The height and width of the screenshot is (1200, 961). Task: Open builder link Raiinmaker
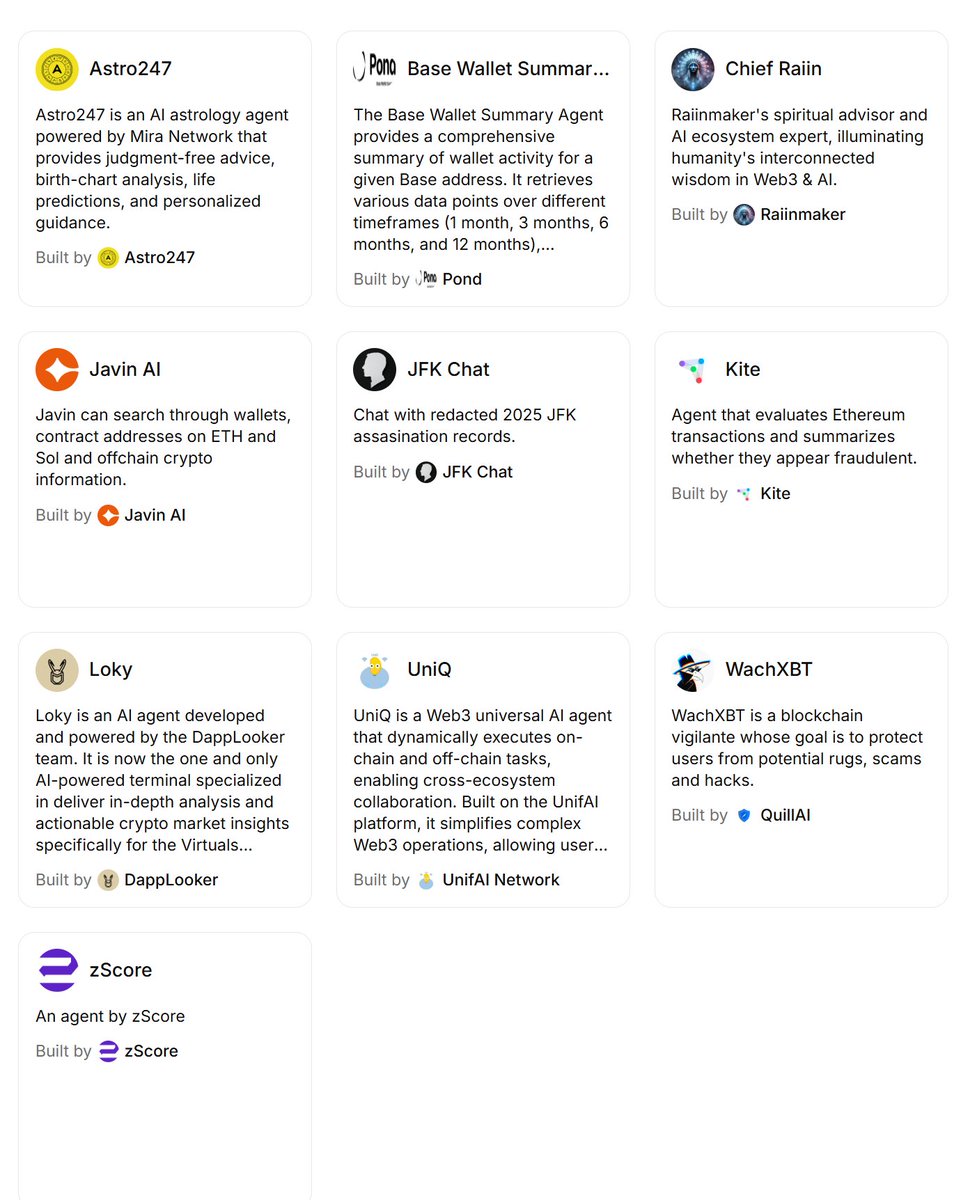coord(802,214)
